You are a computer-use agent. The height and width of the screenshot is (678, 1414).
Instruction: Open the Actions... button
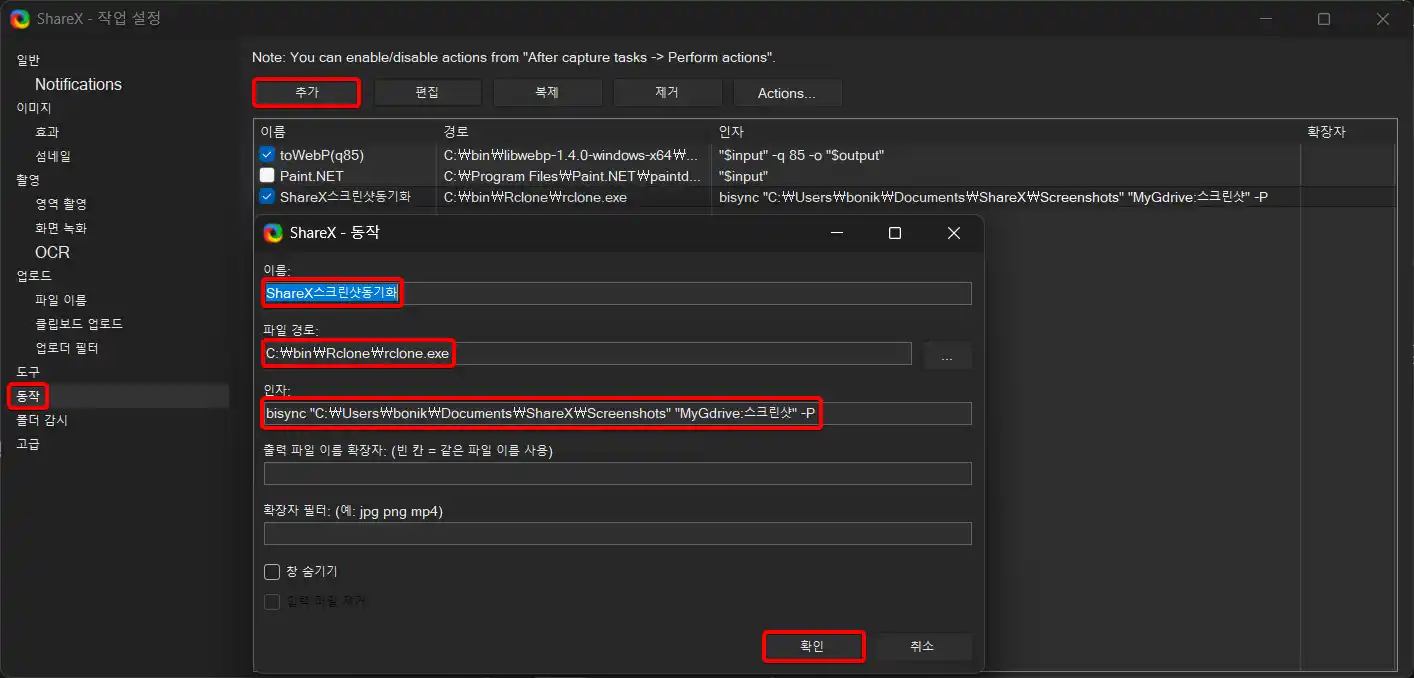787,93
